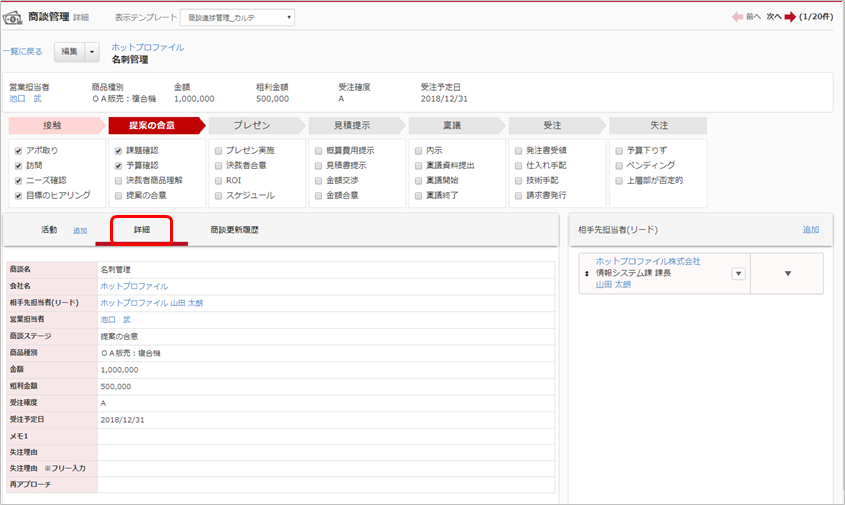
Task: Check the 決裁者商品理解 checkbox
Action: coord(119,181)
